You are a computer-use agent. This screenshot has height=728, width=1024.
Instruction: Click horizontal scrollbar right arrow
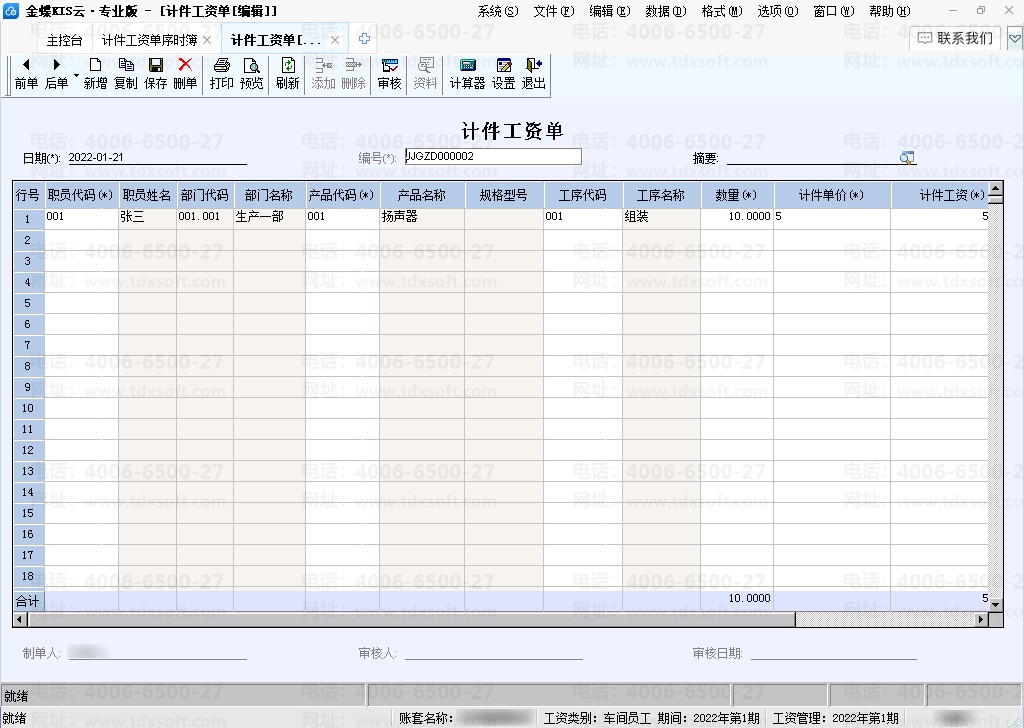[x=981, y=619]
